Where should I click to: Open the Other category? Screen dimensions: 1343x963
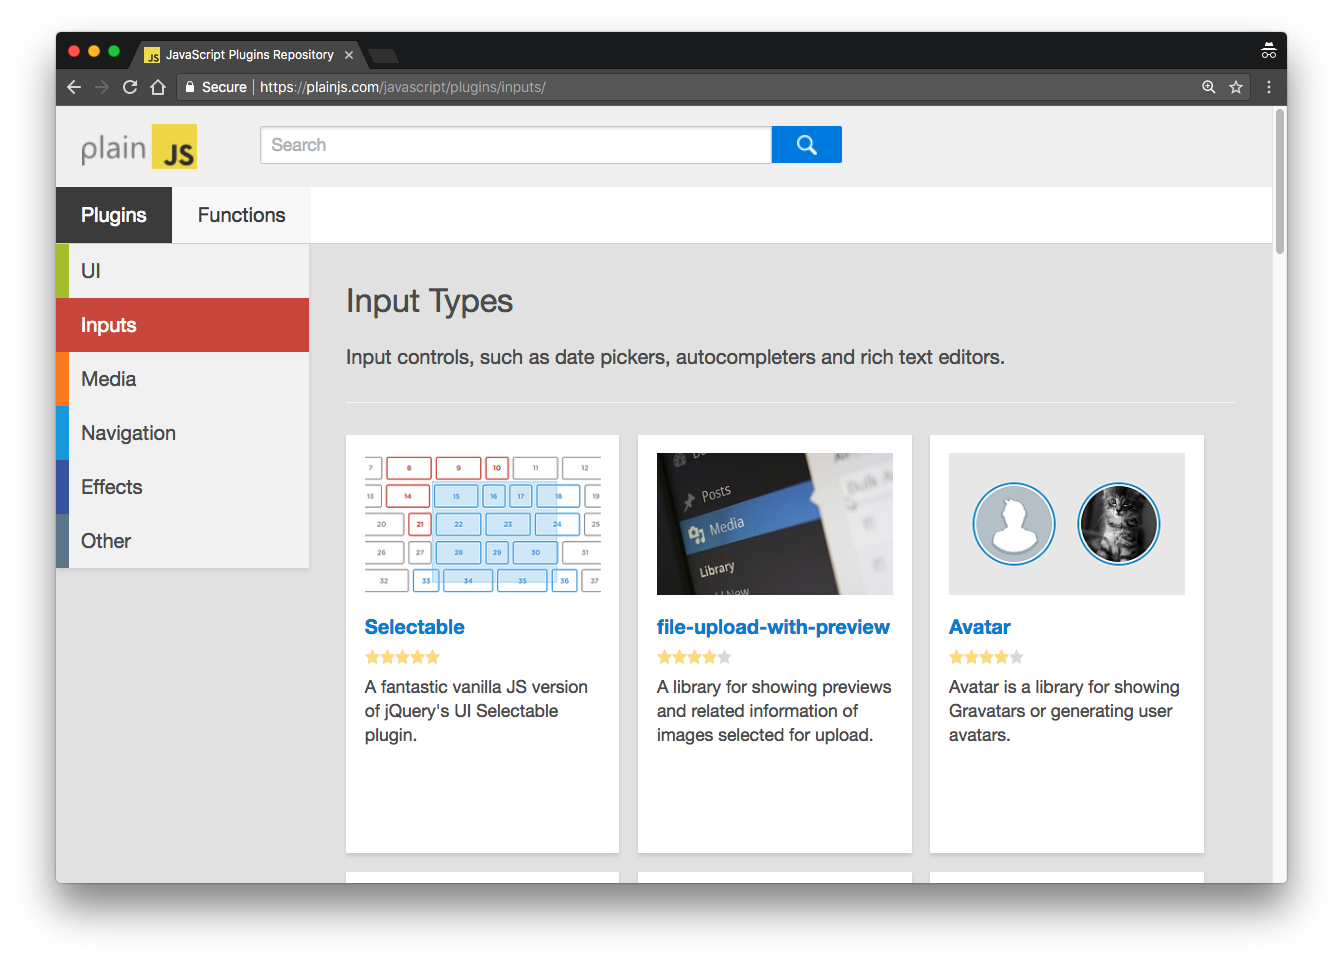point(183,541)
